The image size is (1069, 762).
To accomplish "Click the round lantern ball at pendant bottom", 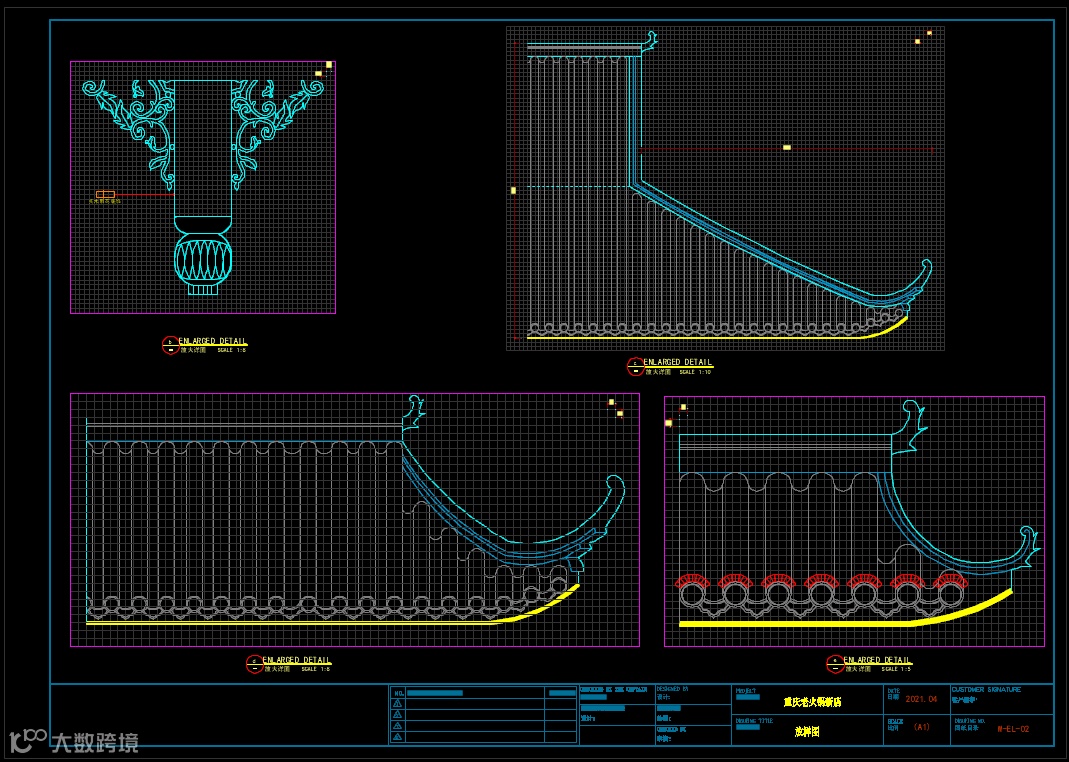I will [203, 259].
